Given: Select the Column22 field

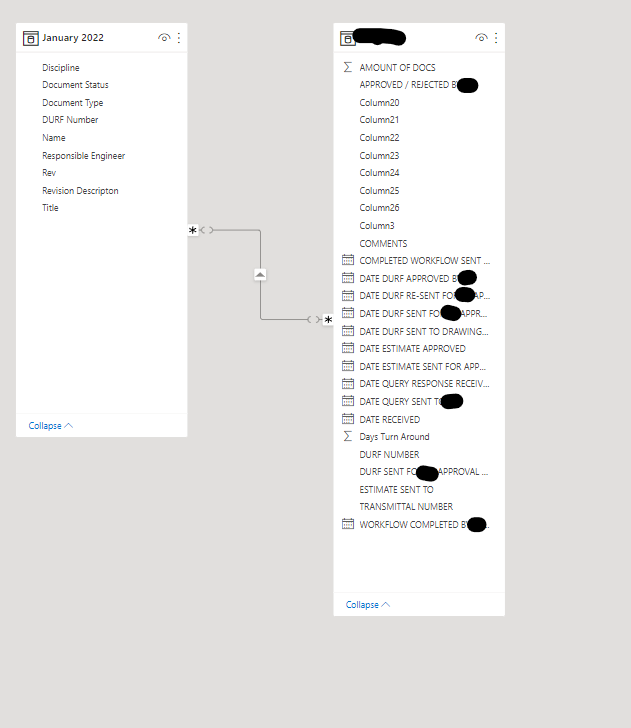Looking at the screenshot, I should click(x=379, y=138).
